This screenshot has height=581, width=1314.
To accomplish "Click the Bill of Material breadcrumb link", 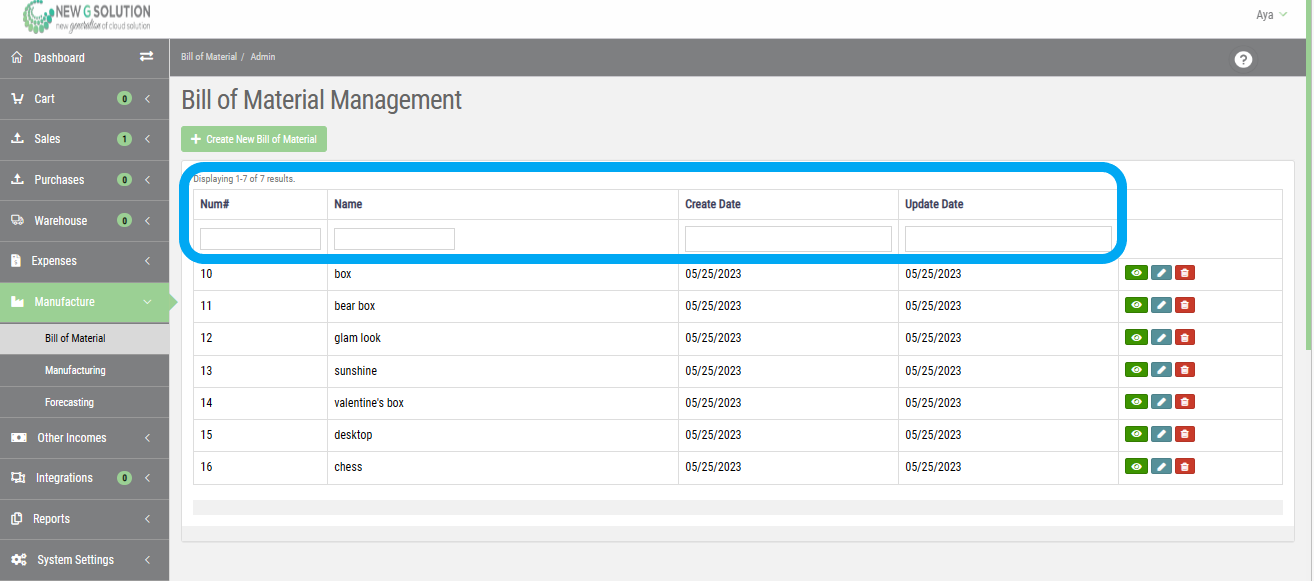I will [209, 57].
